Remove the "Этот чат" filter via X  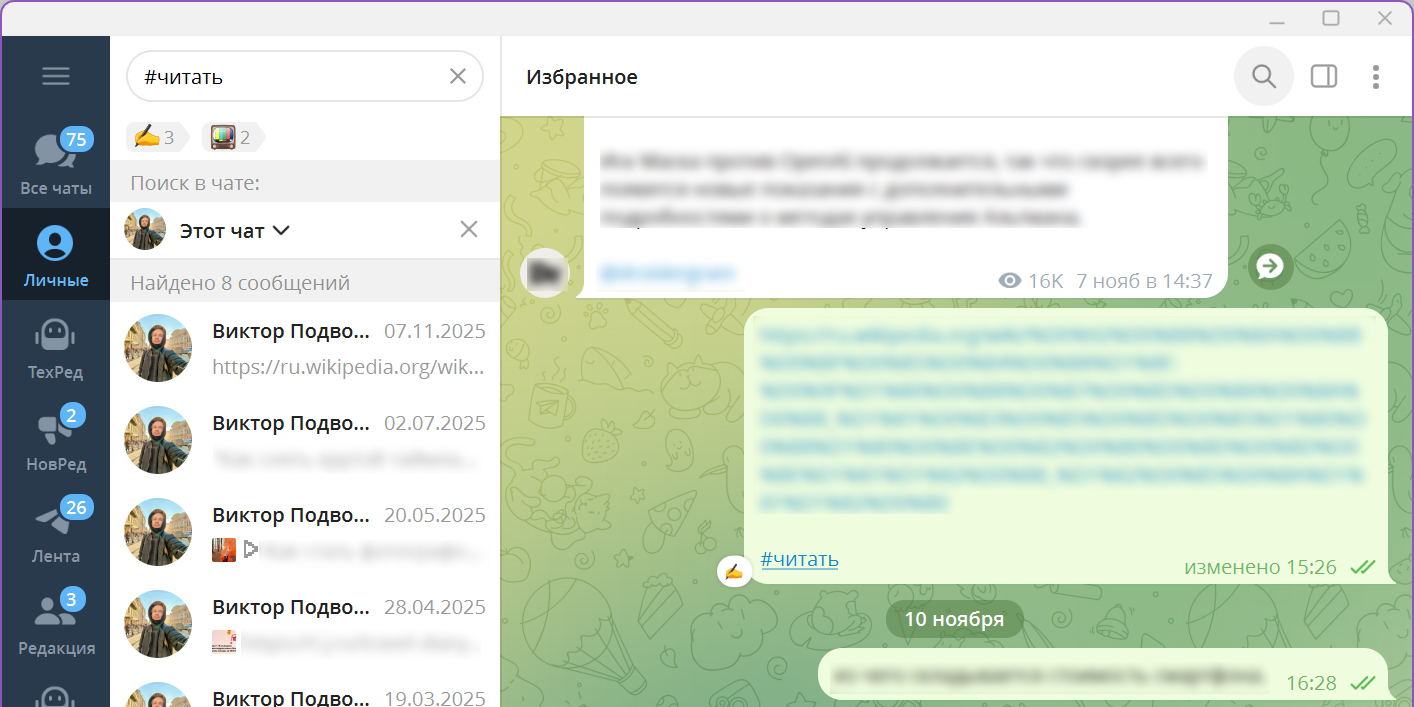(468, 229)
